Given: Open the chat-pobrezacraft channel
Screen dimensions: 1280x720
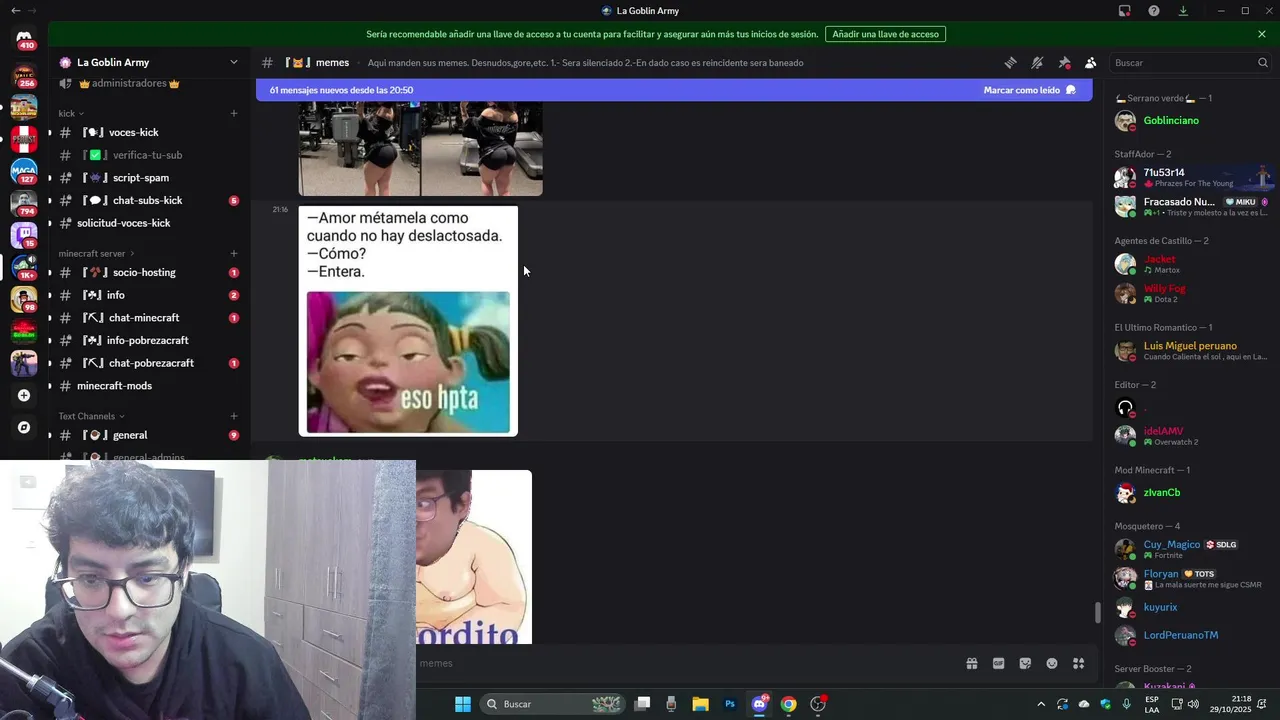Looking at the screenshot, I should pyautogui.click(x=150, y=363).
